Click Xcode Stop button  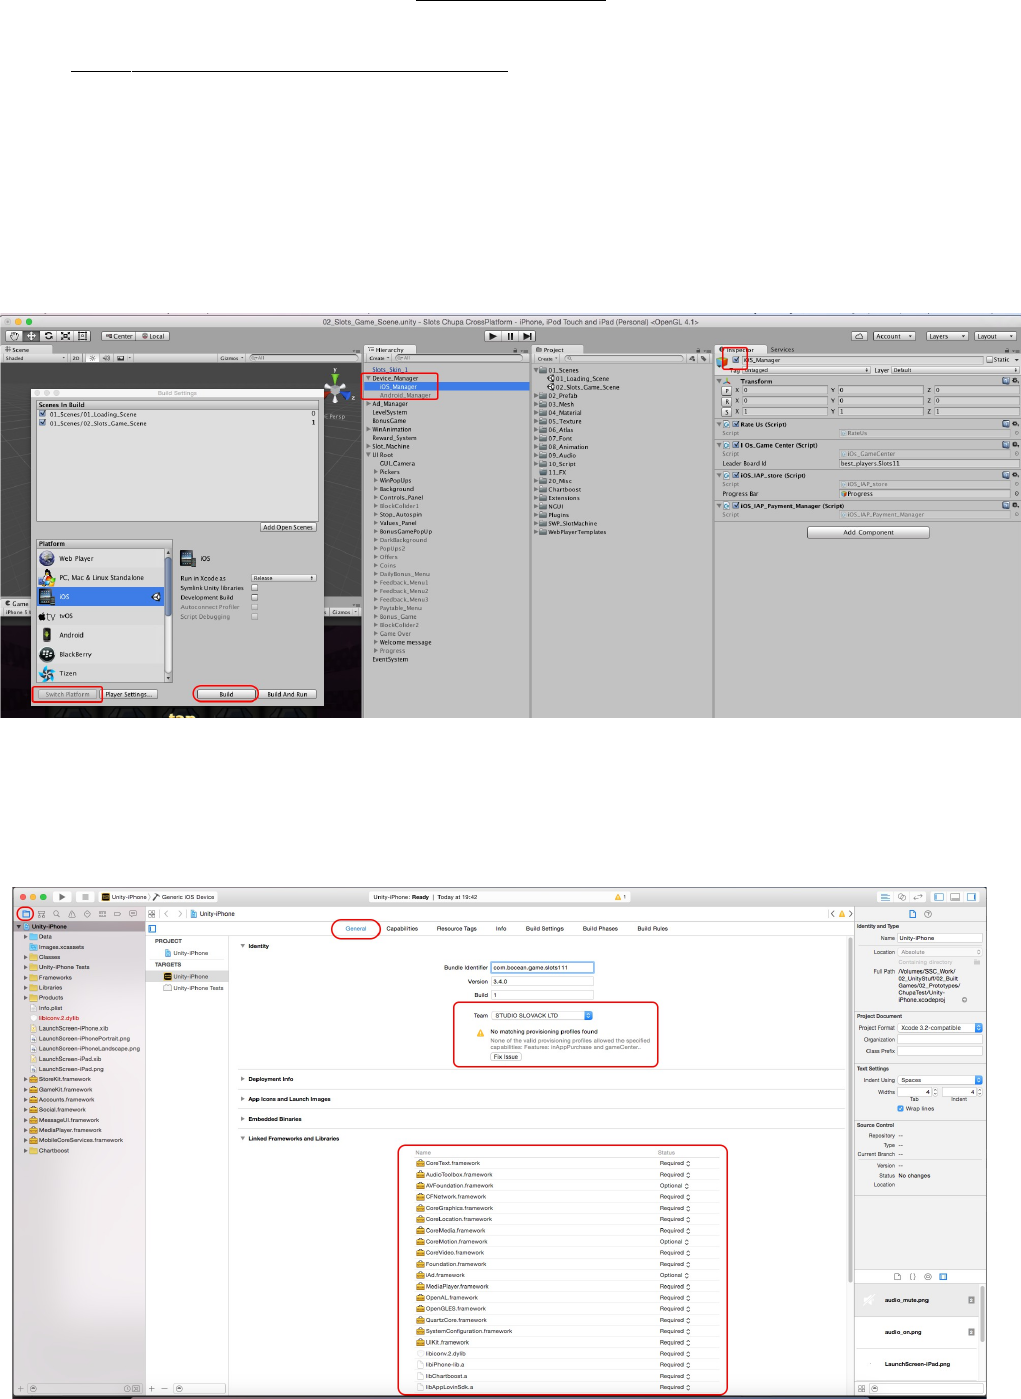[x=85, y=897]
